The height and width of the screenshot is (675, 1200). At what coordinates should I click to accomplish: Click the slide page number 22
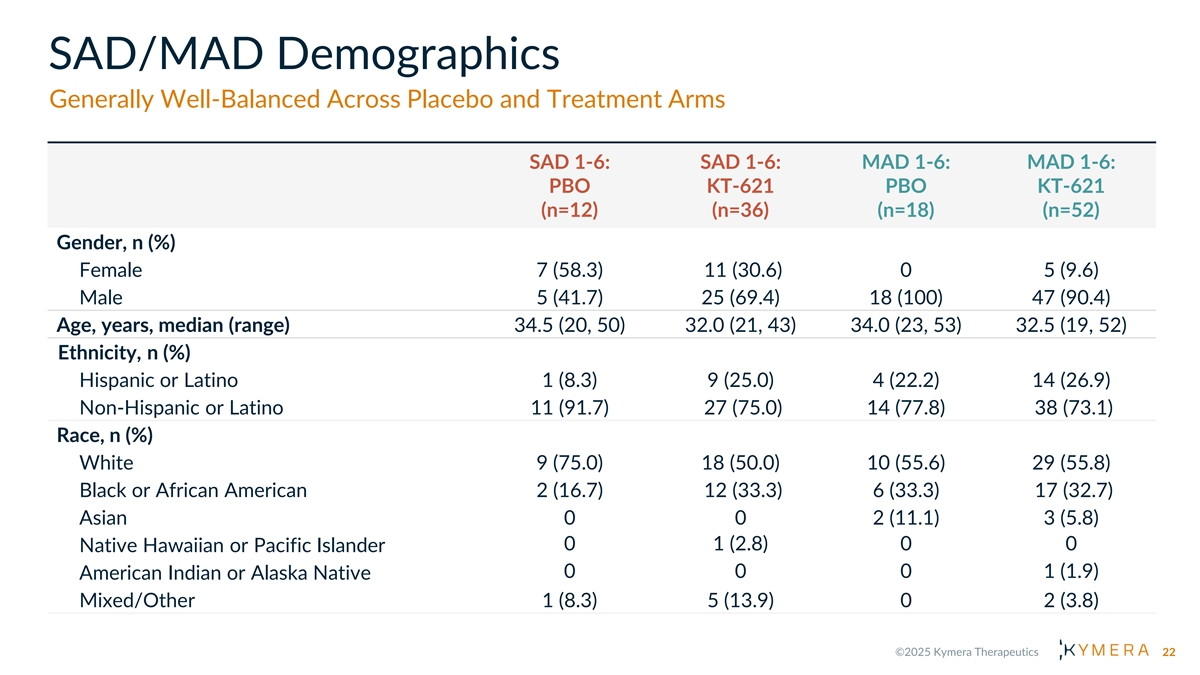(x=1168, y=652)
